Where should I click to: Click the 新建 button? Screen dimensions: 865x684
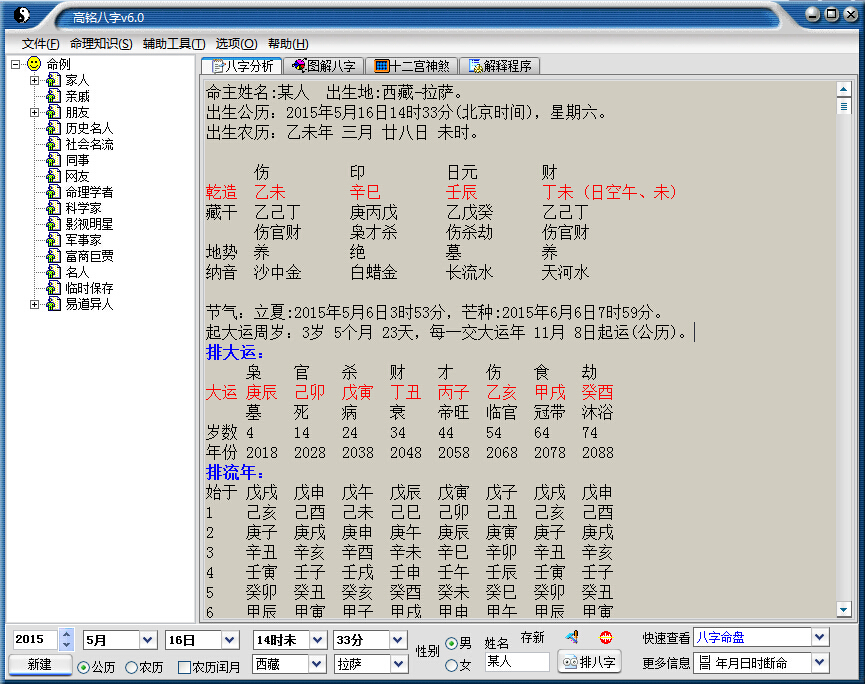tap(40, 665)
